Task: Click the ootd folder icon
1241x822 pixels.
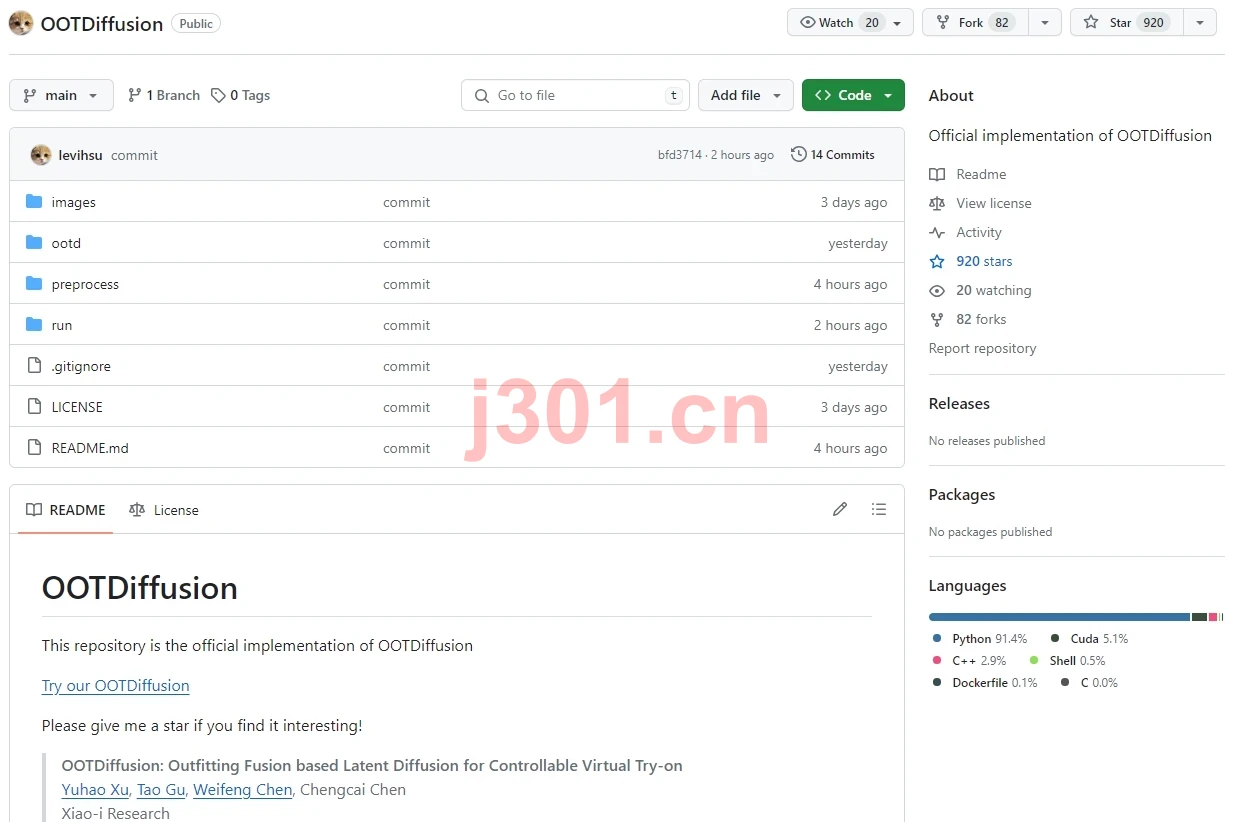Action: 34,243
